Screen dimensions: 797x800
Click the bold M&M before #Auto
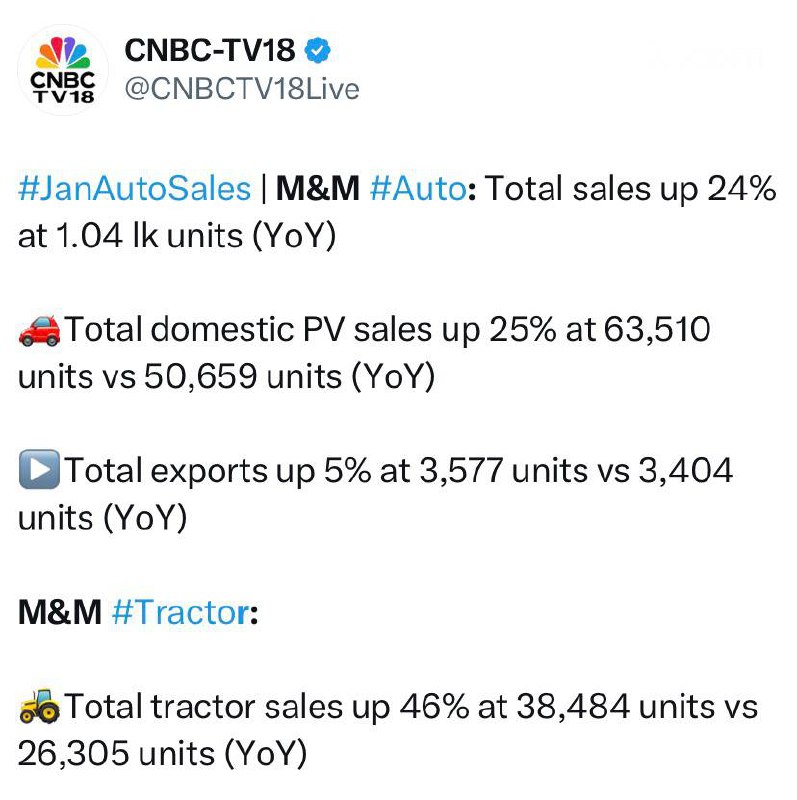click(318, 189)
